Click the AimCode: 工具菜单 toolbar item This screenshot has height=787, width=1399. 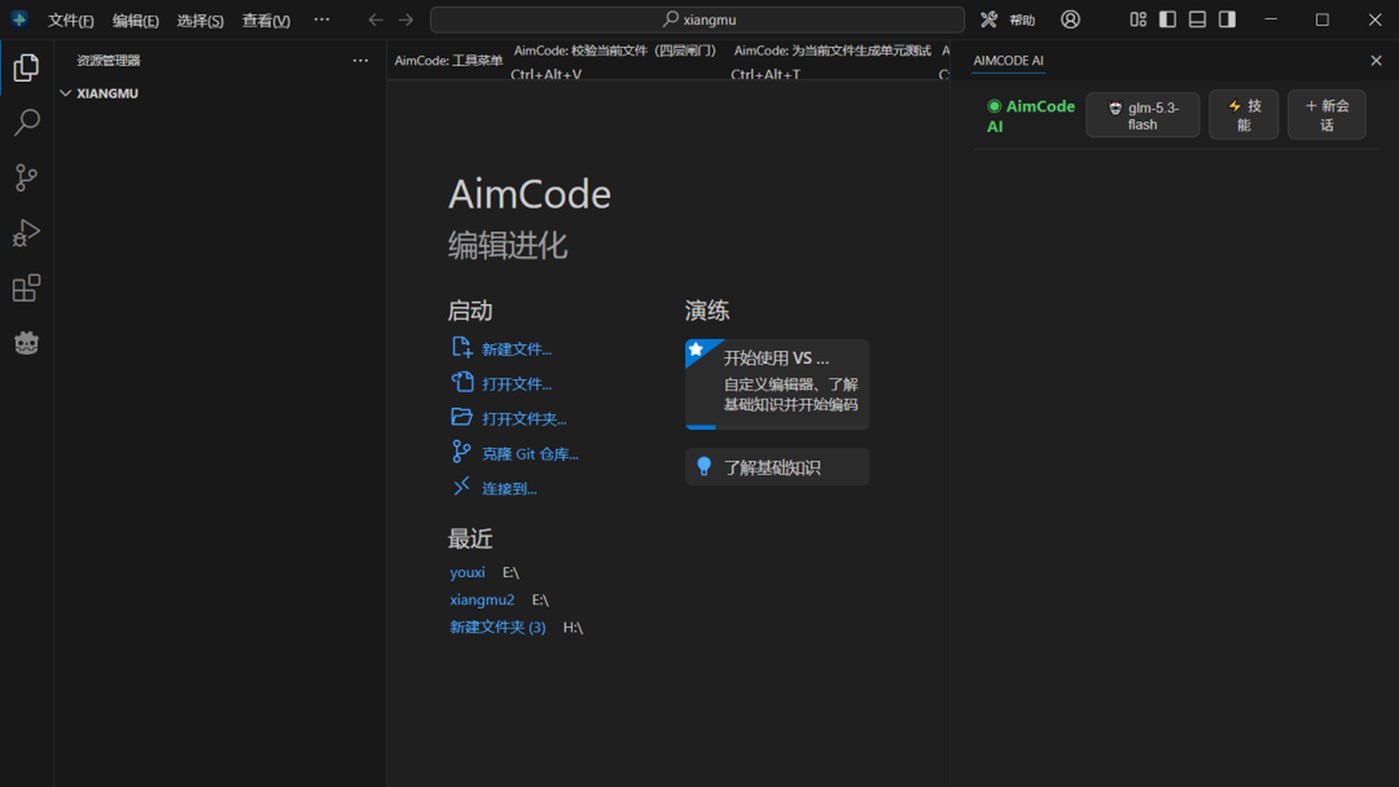click(x=448, y=61)
